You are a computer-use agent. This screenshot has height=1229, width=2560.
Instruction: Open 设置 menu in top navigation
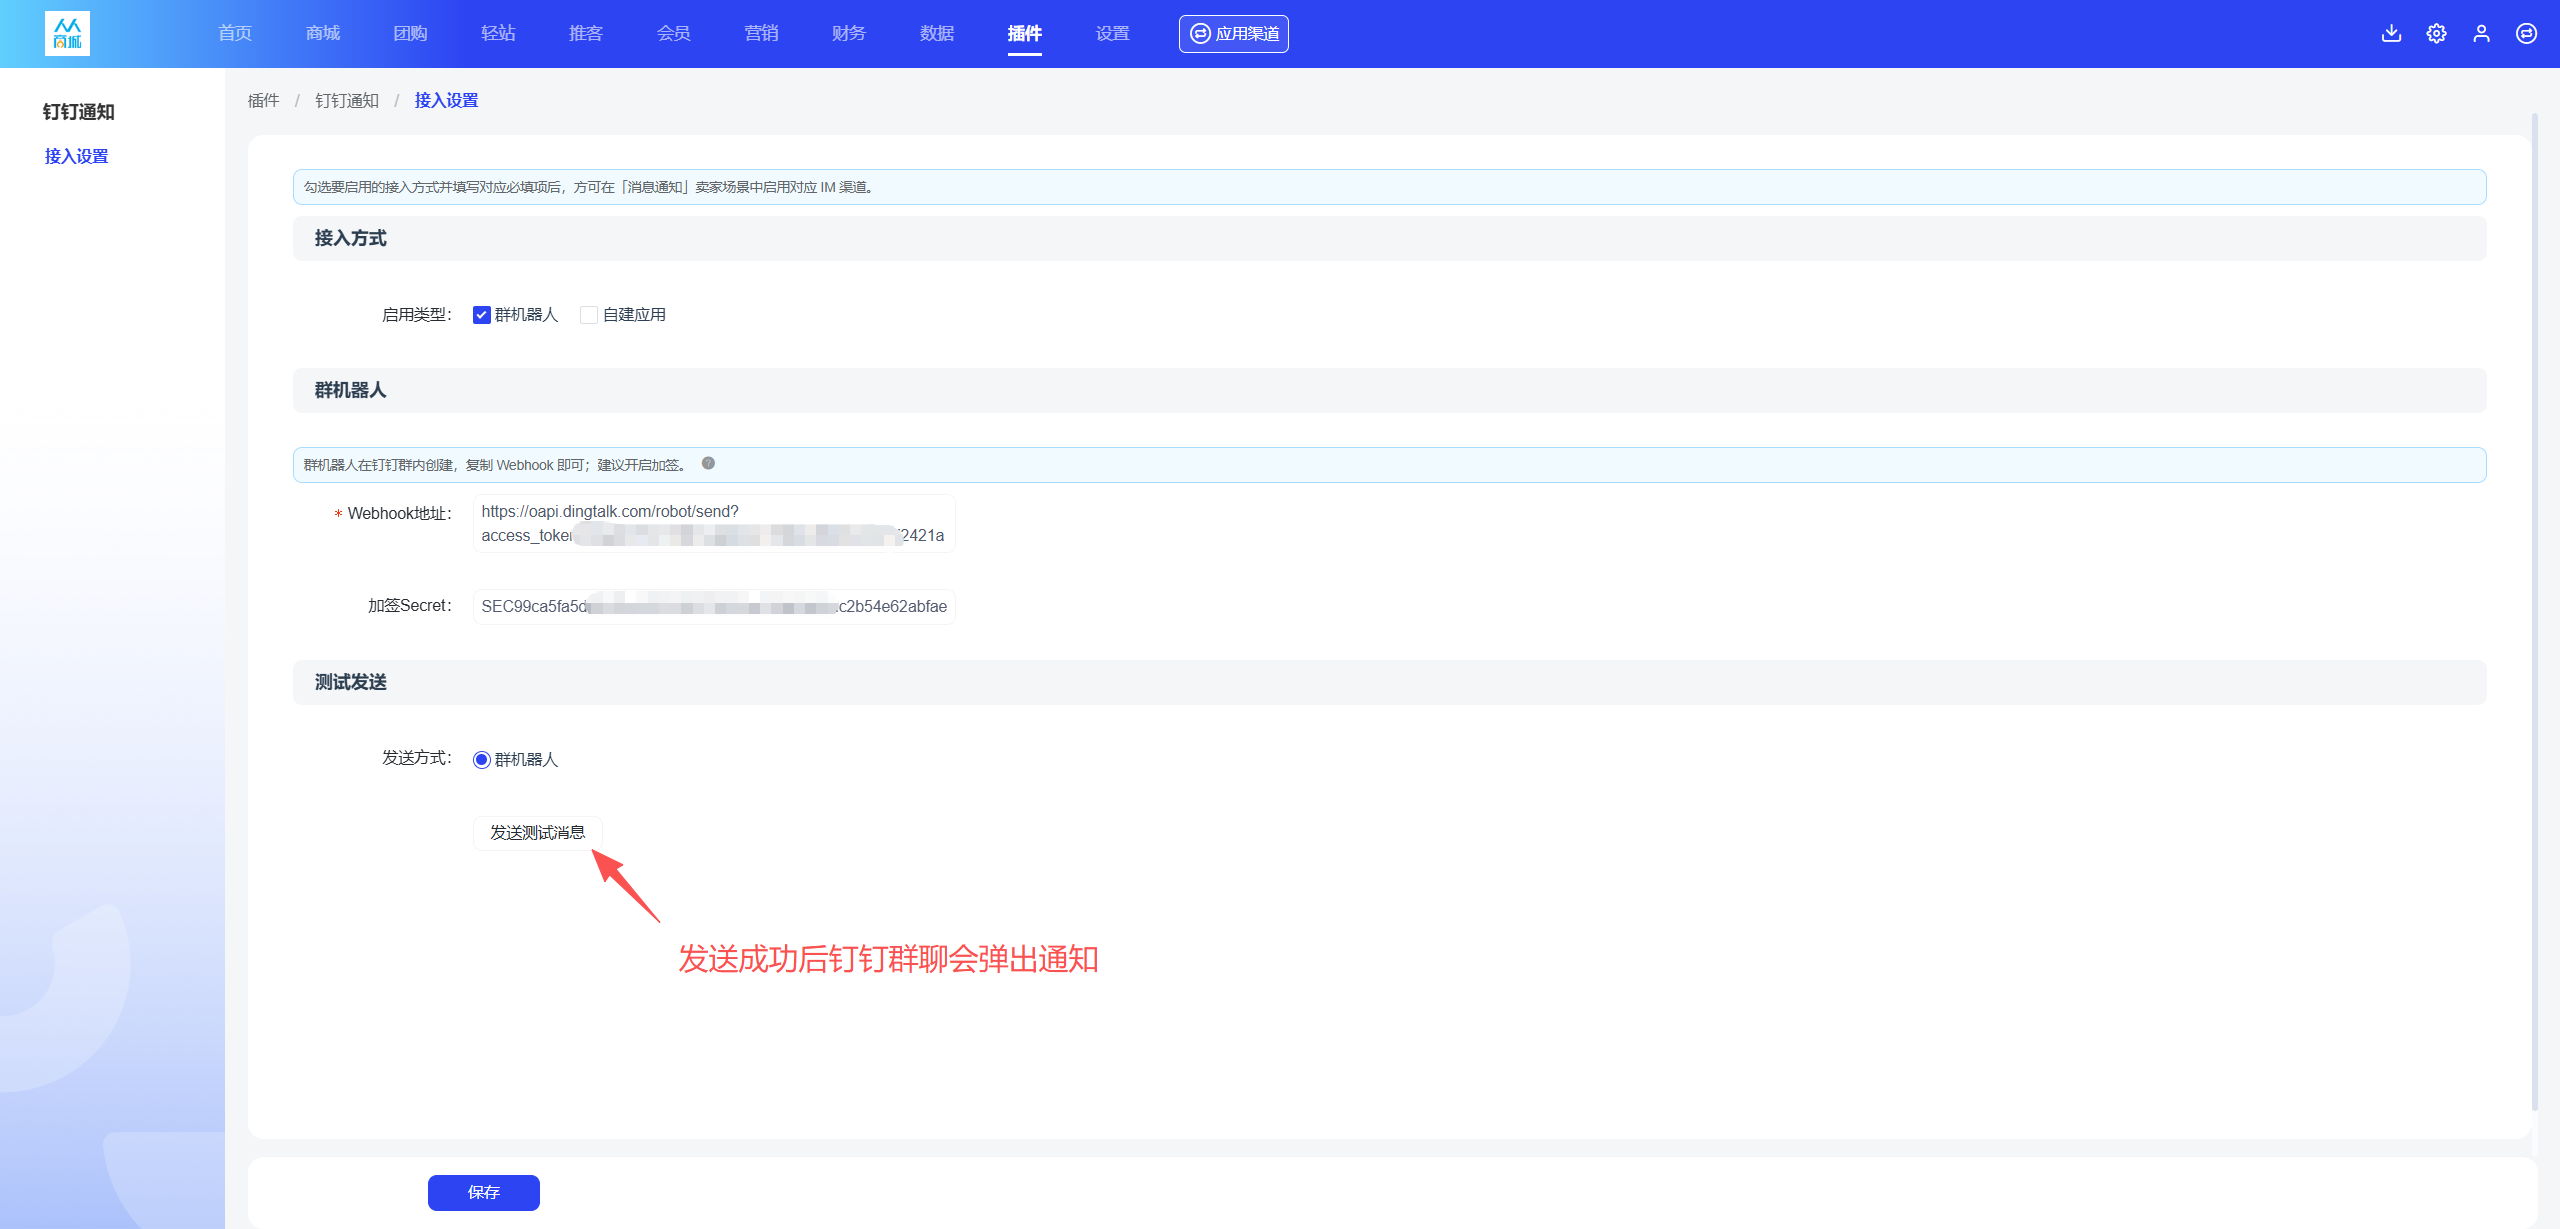pos(1112,33)
